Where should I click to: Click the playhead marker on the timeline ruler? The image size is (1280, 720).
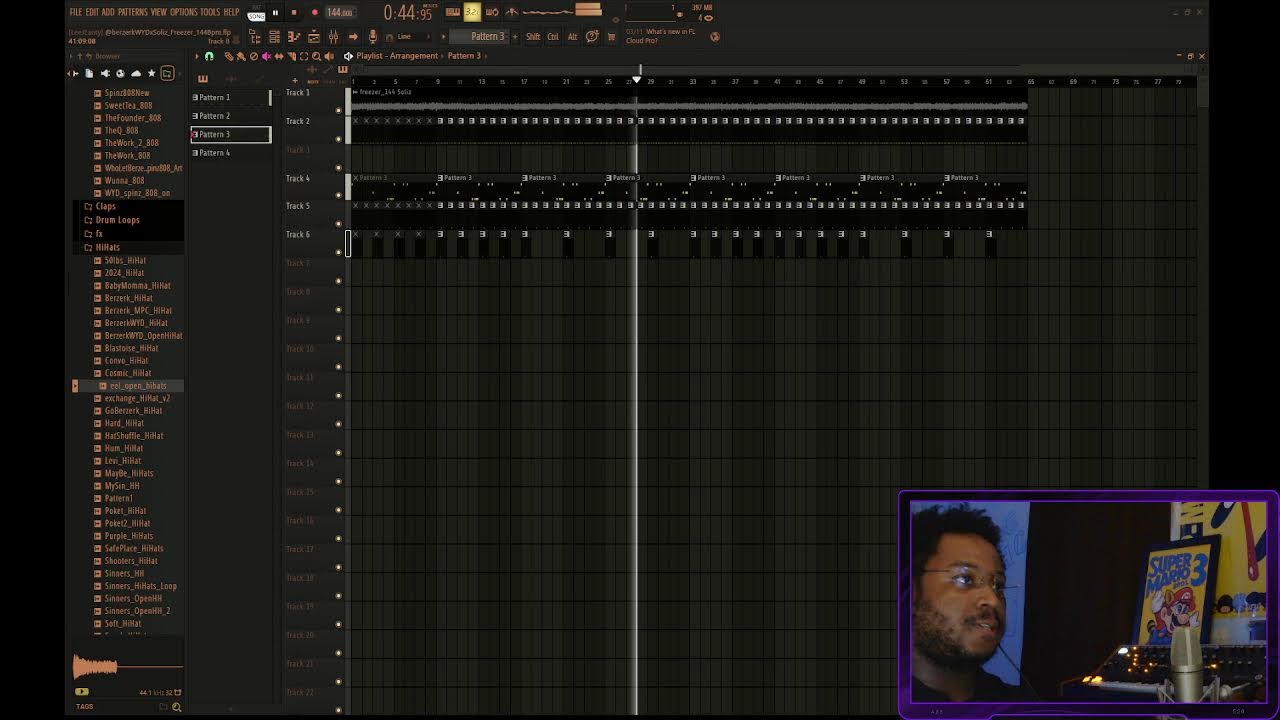pyautogui.click(x=637, y=80)
